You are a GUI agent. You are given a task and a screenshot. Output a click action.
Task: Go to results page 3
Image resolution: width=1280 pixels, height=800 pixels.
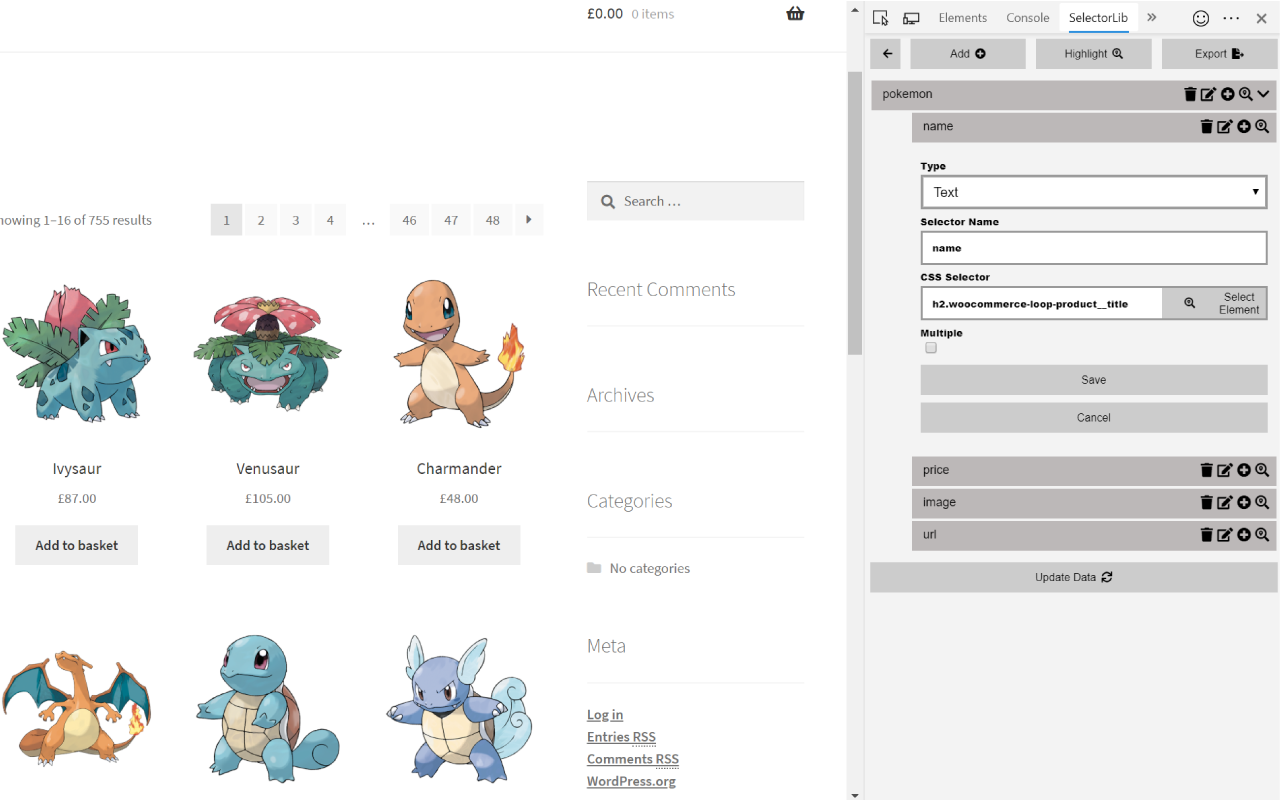pyautogui.click(x=295, y=220)
